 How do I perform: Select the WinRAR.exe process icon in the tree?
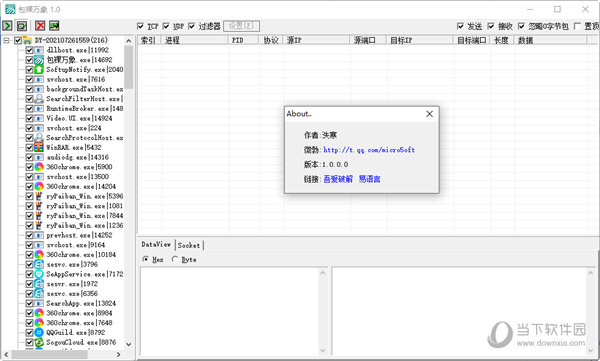pyautogui.click(x=39, y=147)
